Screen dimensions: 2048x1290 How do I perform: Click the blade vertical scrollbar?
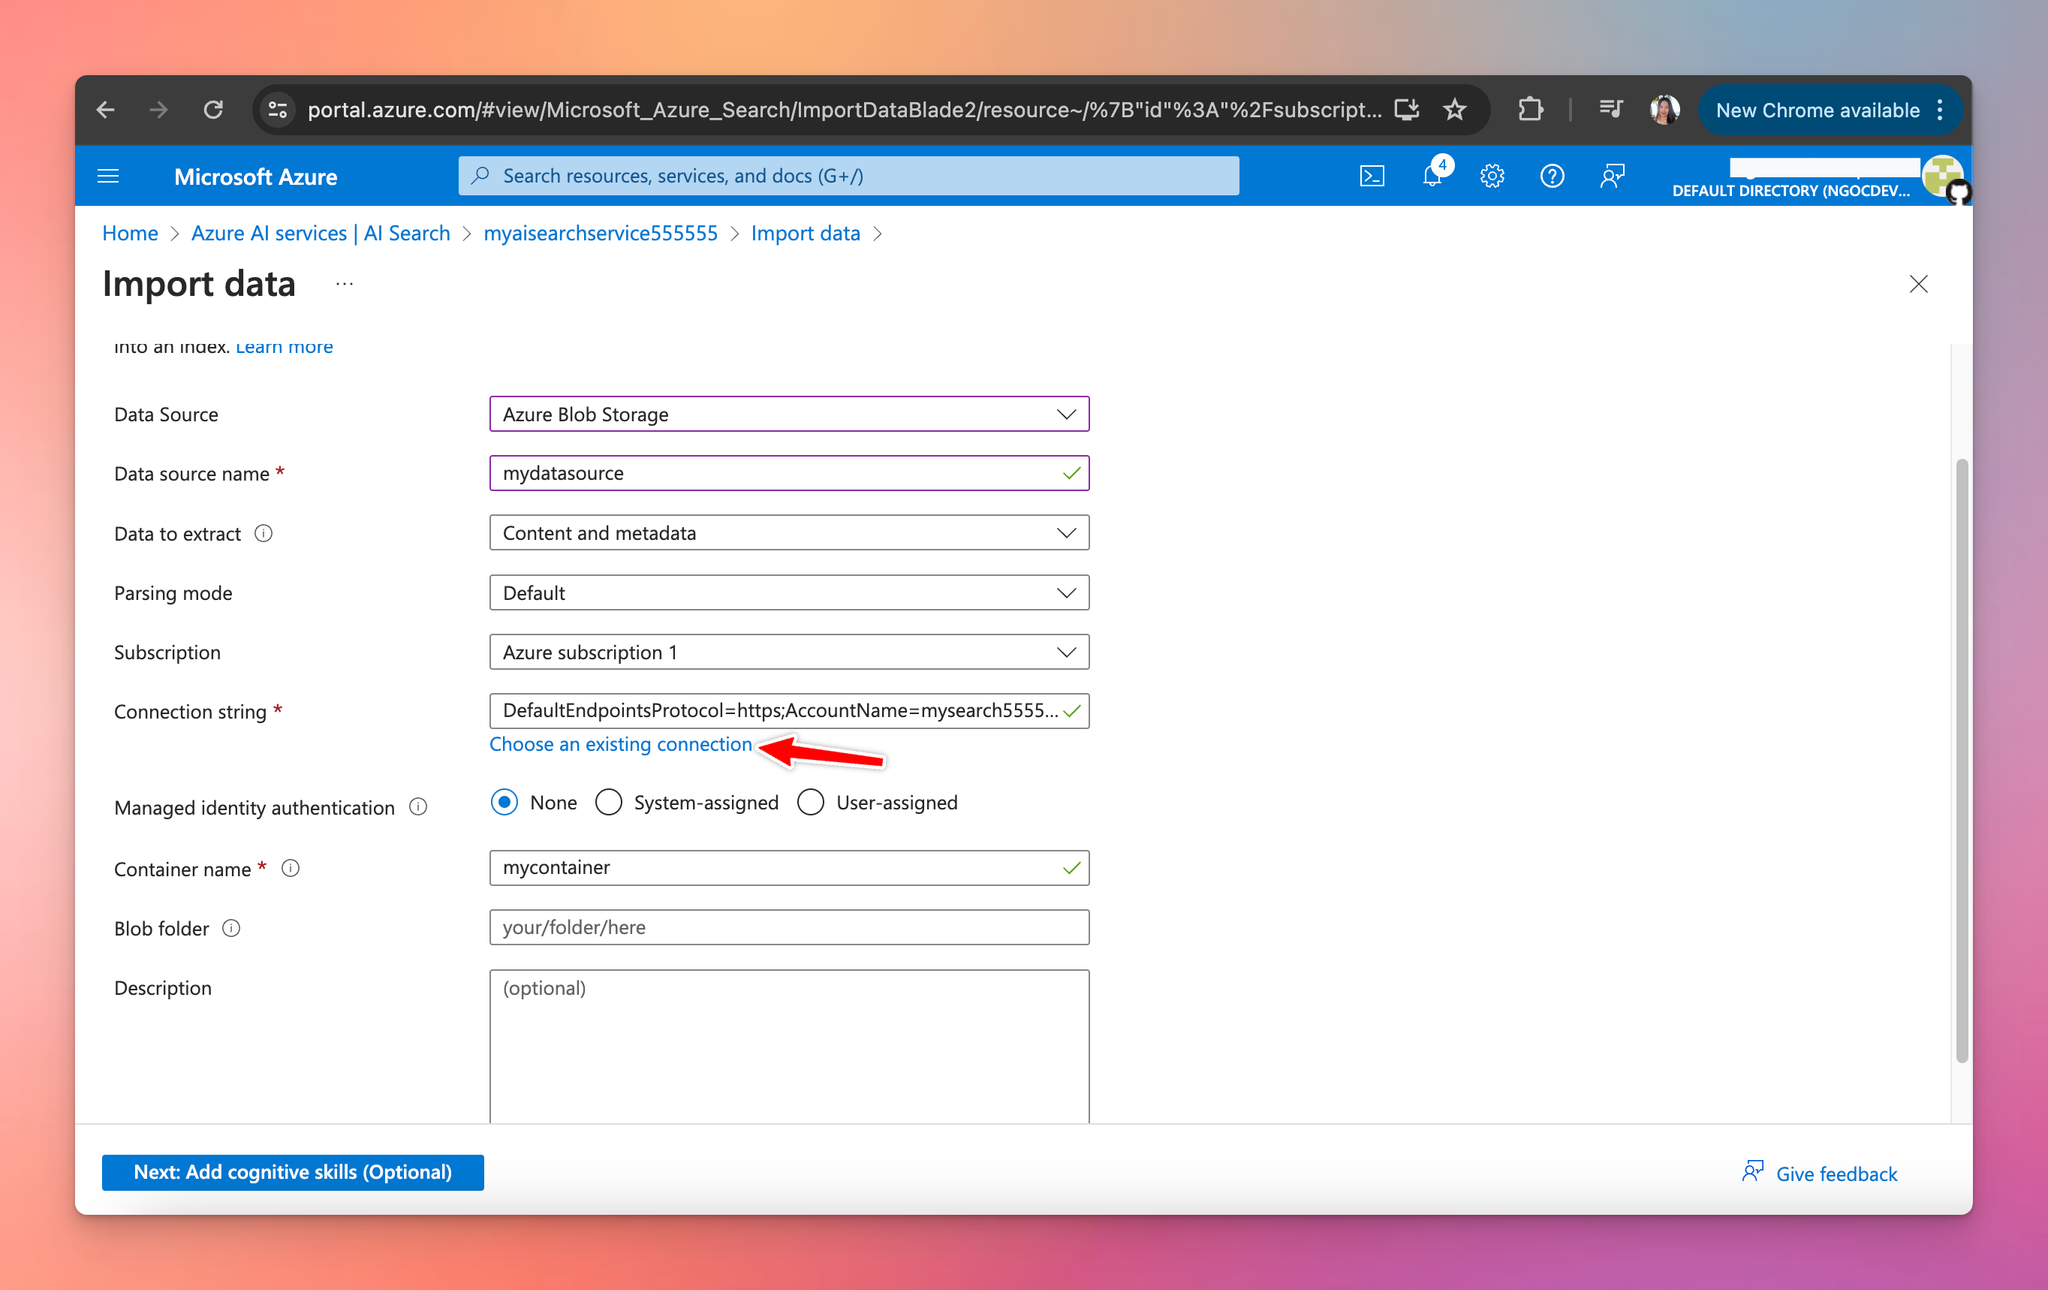1962,760
